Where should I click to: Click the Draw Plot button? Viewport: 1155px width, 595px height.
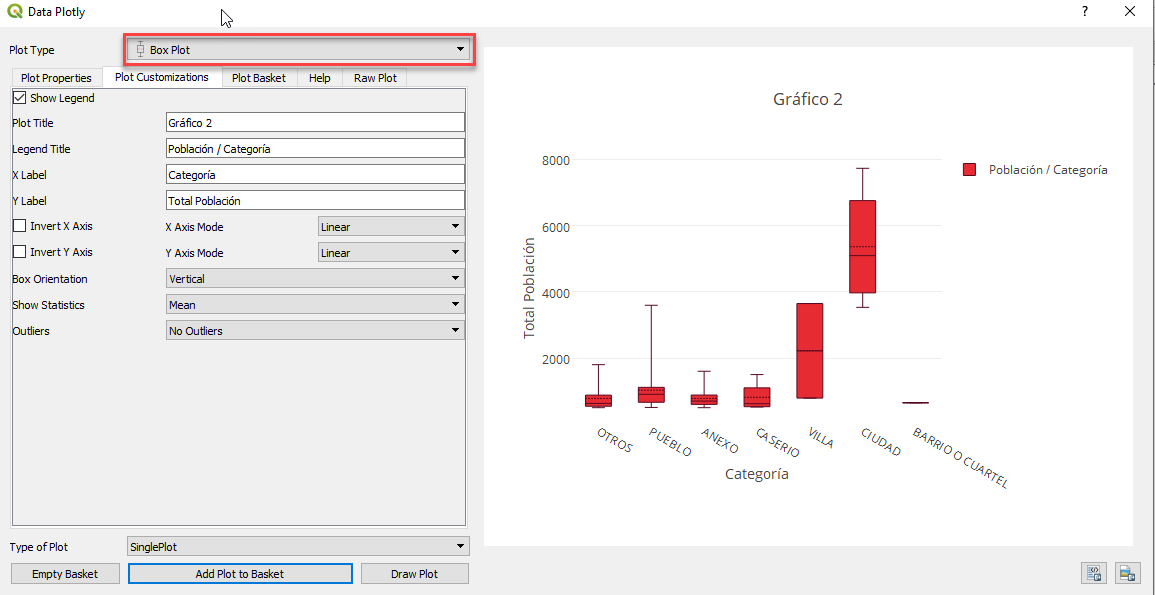(x=414, y=573)
